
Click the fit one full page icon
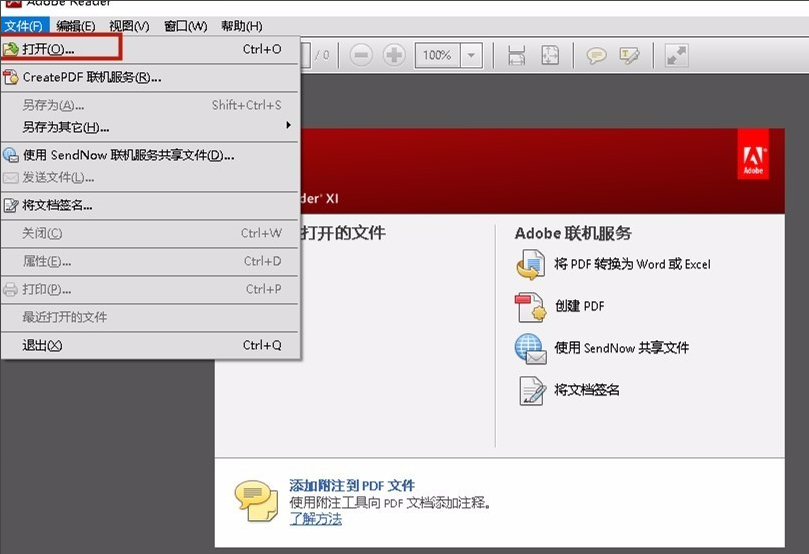click(550, 55)
